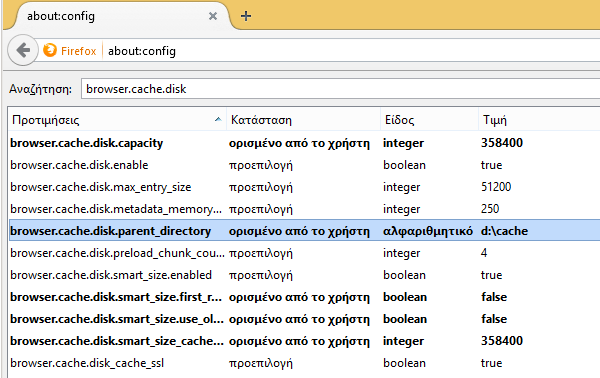
Task: Click the d:\cache value cell
Action: 504,231
